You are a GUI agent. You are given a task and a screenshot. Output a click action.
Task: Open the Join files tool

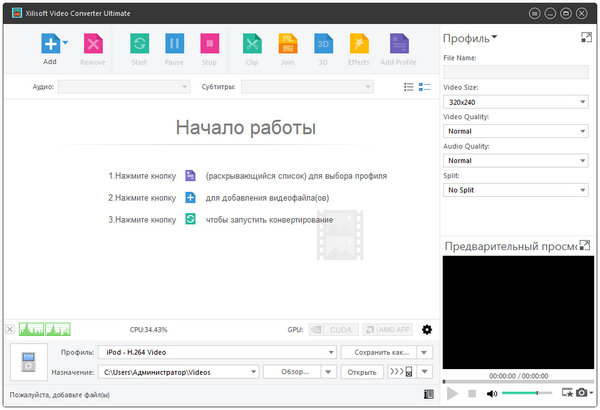click(288, 44)
